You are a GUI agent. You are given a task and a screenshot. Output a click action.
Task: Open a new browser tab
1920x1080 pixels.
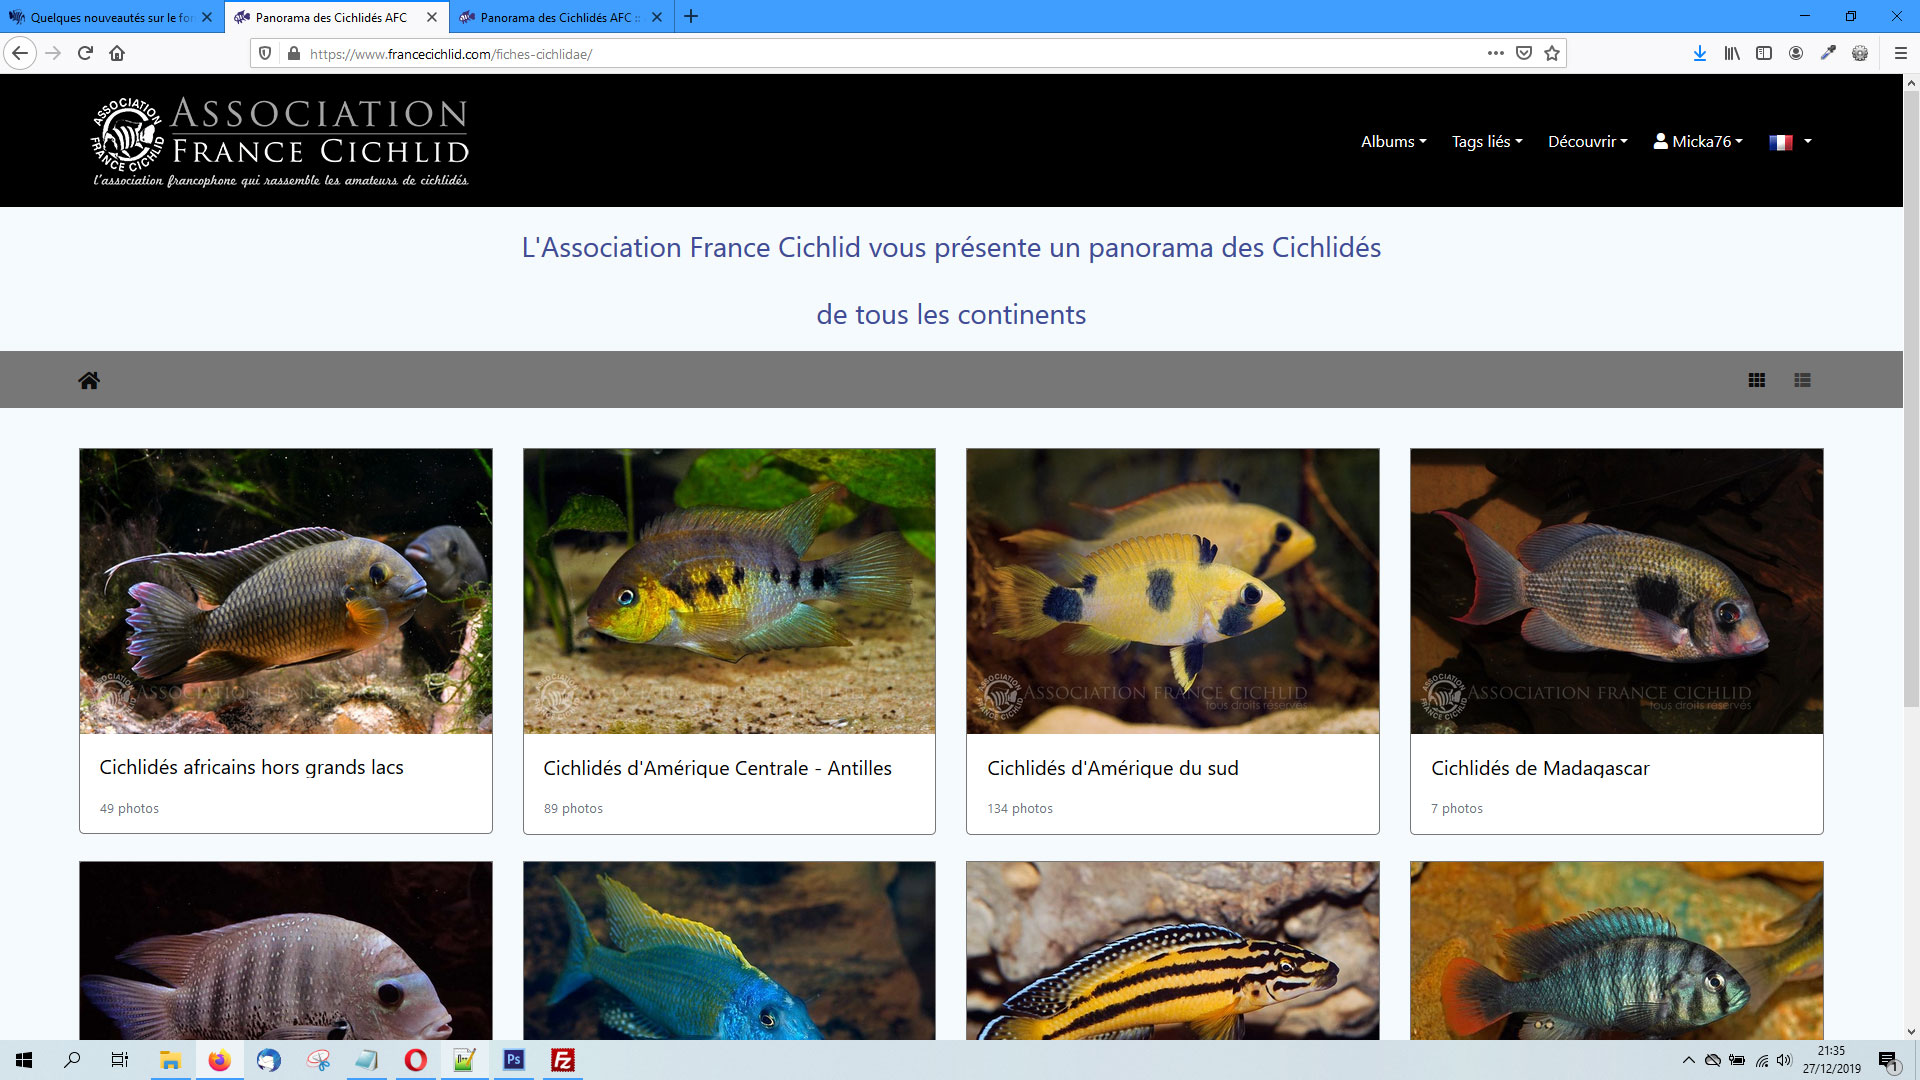click(x=691, y=17)
